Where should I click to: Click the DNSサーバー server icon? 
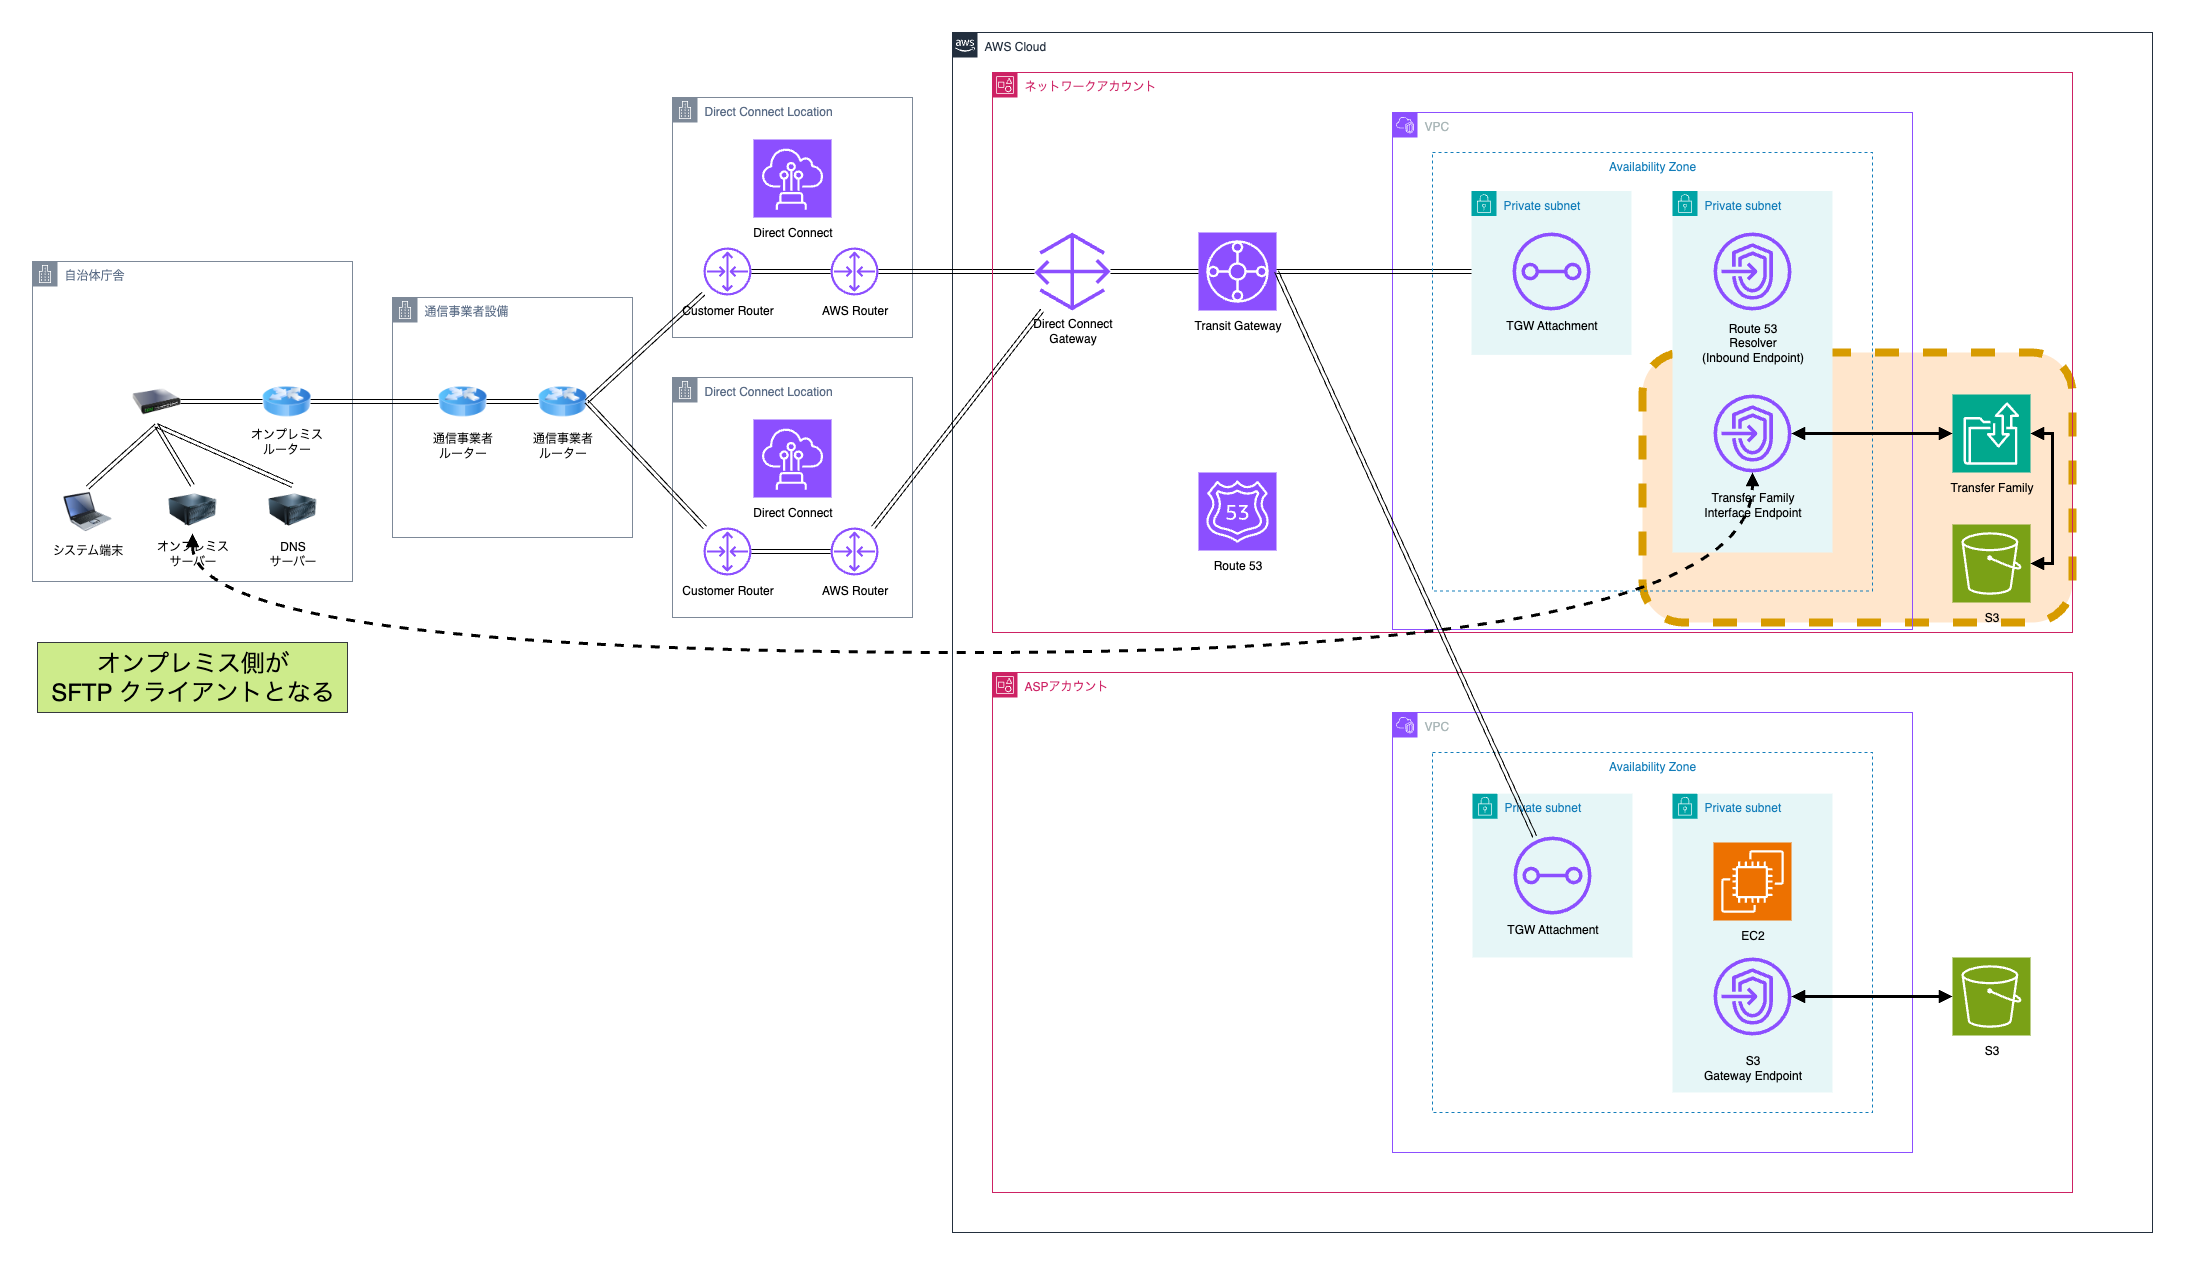292,509
